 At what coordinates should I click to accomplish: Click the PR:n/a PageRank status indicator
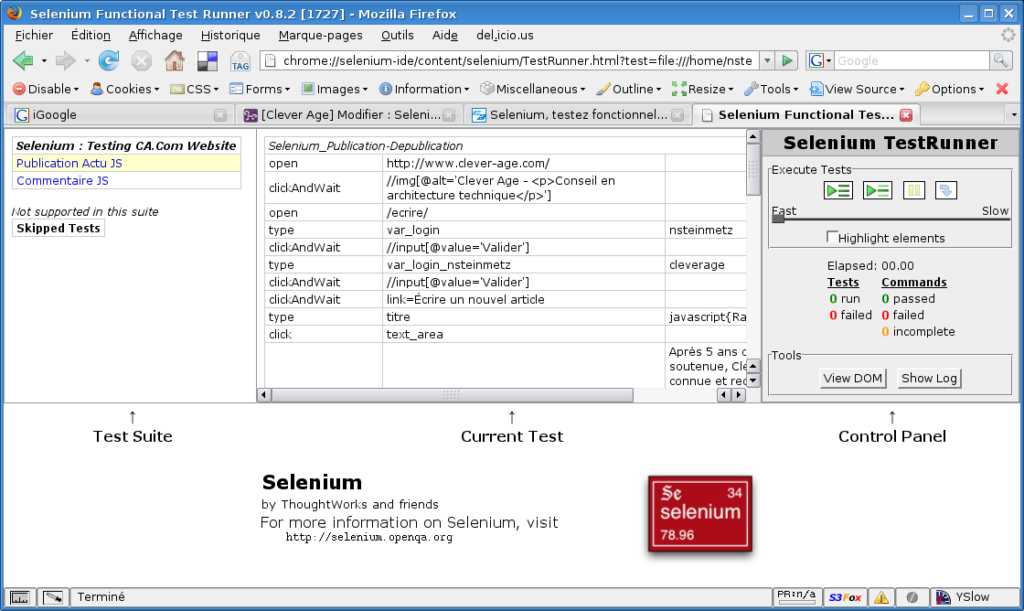point(796,595)
